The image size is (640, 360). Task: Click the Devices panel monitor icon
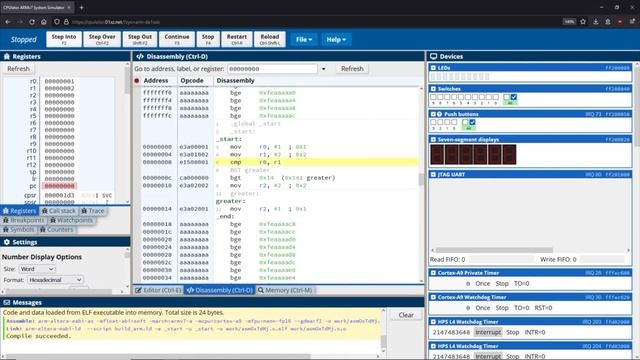(433, 56)
